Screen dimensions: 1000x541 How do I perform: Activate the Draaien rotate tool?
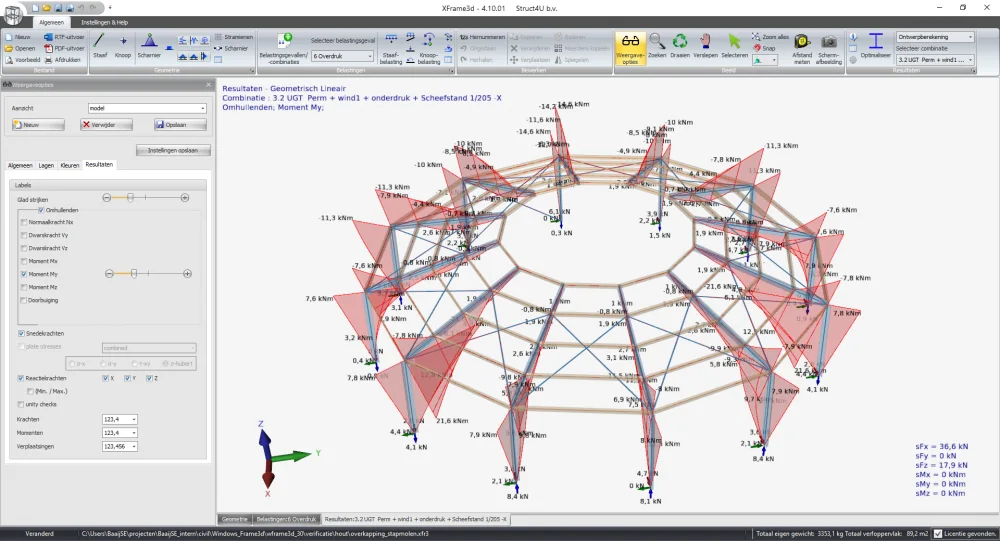(680, 47)
